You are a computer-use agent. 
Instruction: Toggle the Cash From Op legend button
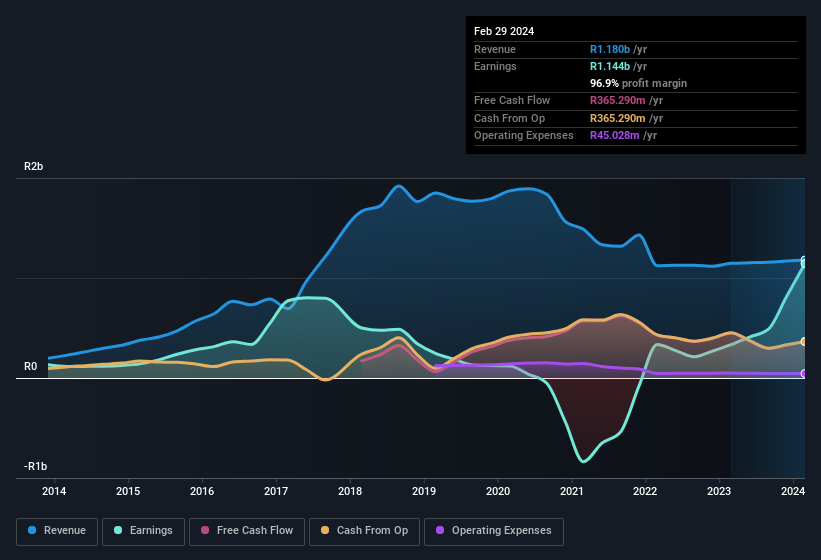tap(364, 531)
